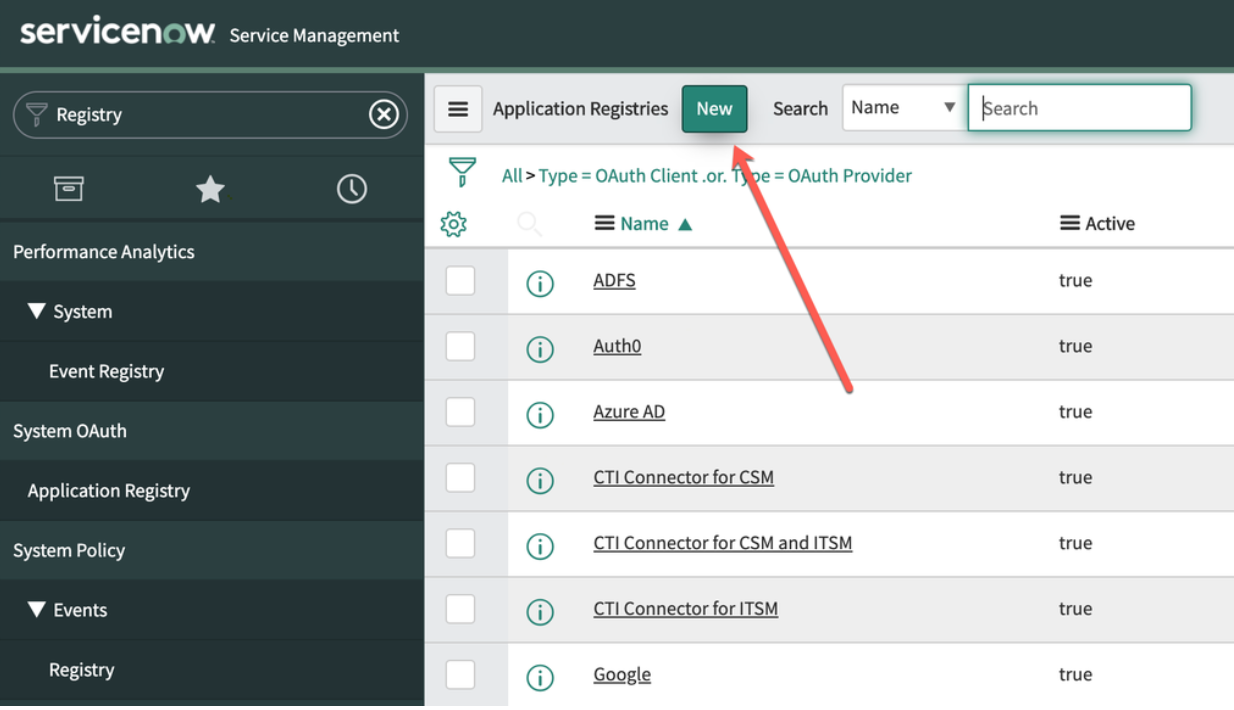Viewport: 1234px width, 710px height.
Task: Open the column search magnifier
Action: click(530, 223)
